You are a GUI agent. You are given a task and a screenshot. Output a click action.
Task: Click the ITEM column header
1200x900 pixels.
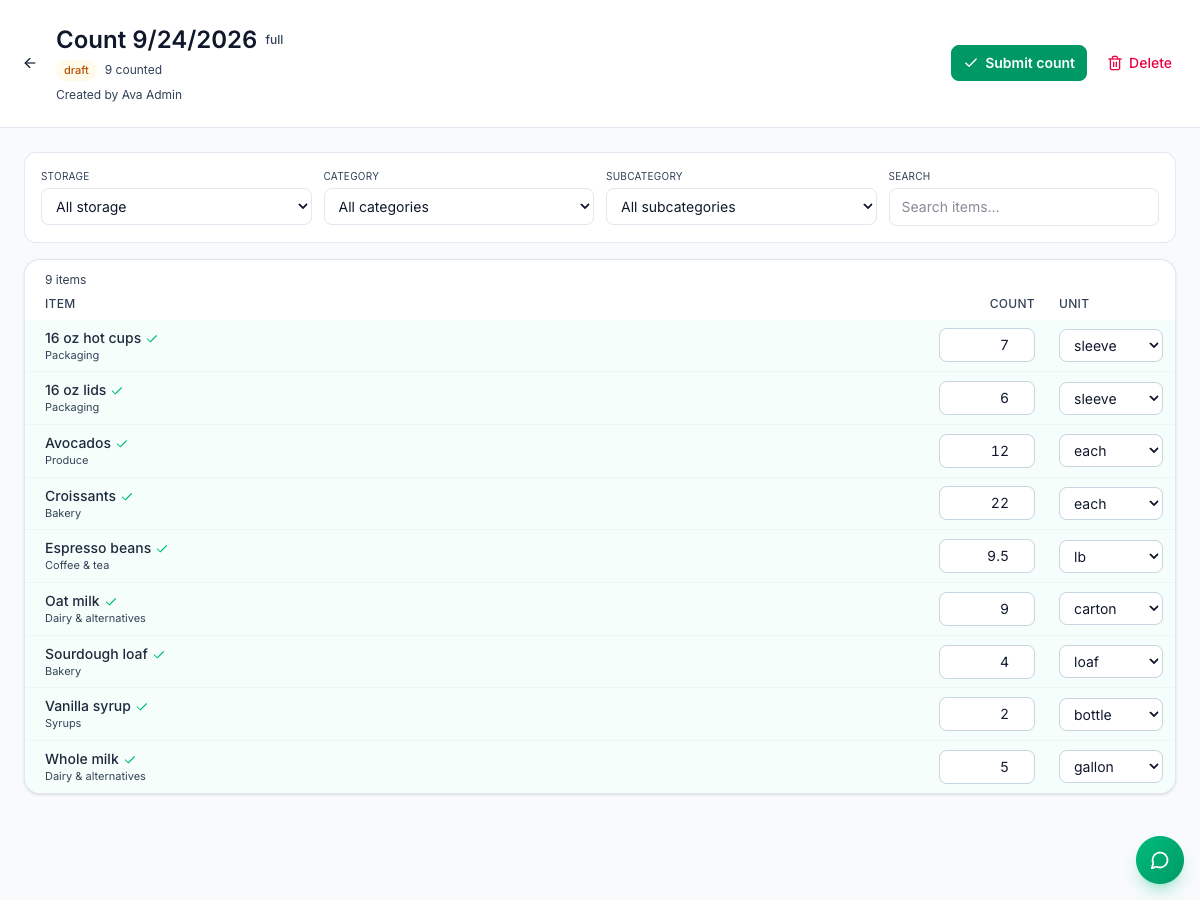point(60,304)
